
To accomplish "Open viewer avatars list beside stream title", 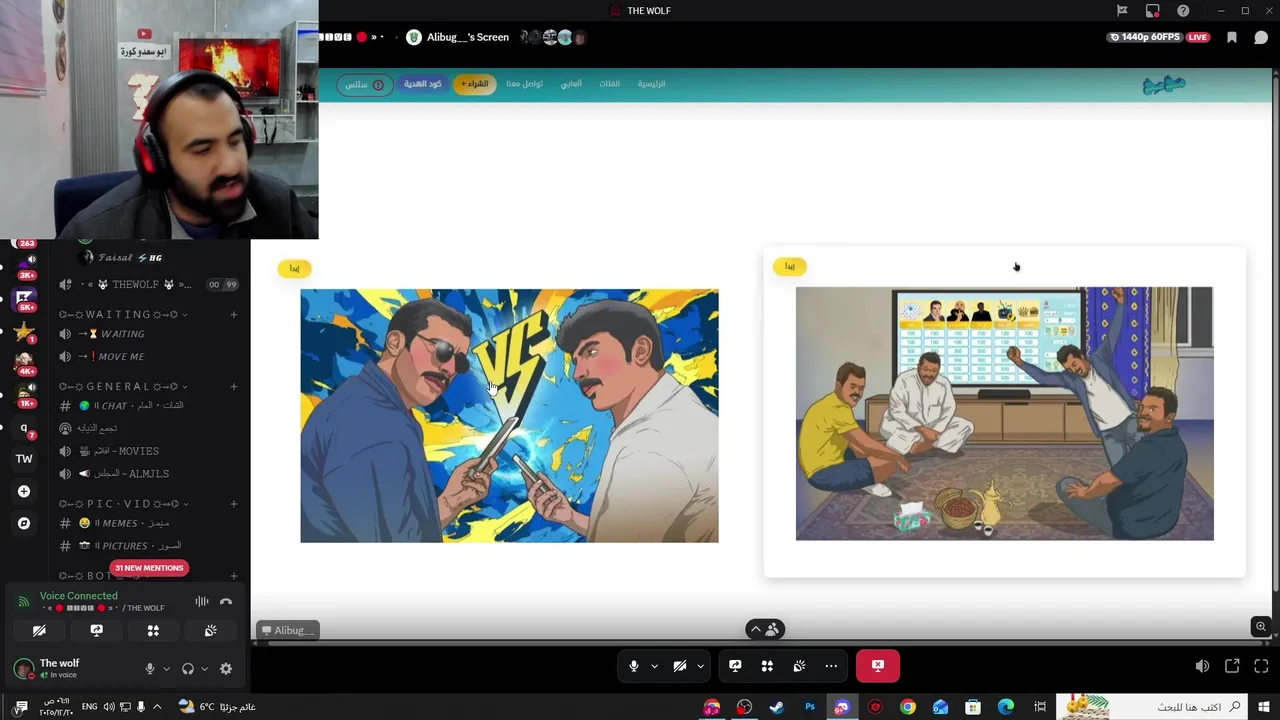I will pyautogui.click(x=553, y=37).
